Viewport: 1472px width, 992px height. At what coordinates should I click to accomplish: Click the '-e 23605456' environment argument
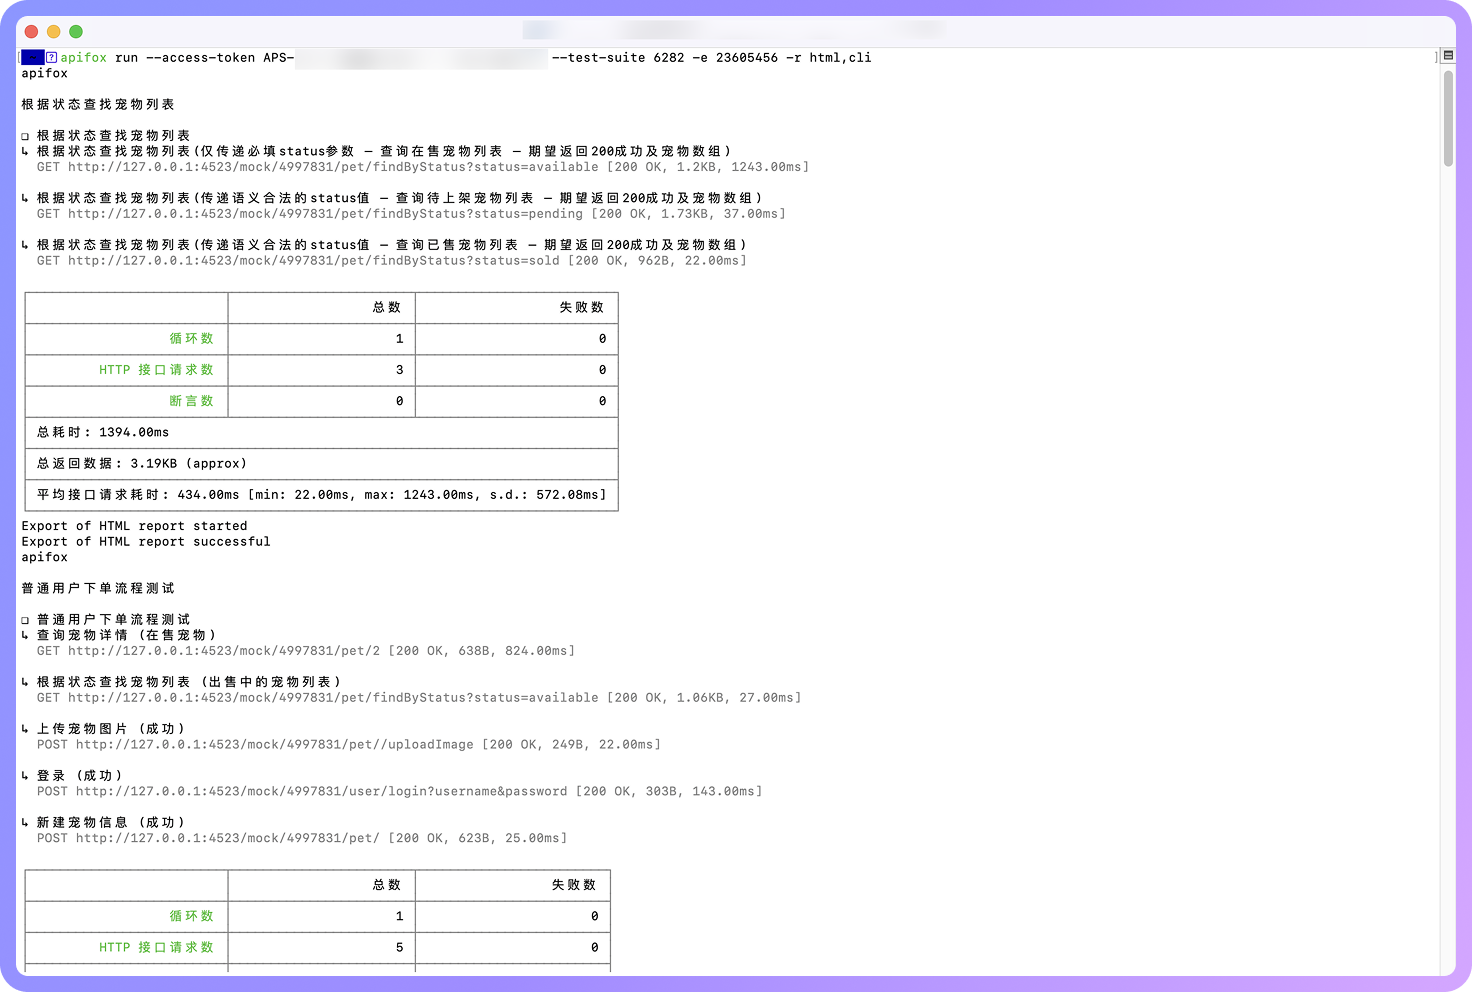point(735,58)
